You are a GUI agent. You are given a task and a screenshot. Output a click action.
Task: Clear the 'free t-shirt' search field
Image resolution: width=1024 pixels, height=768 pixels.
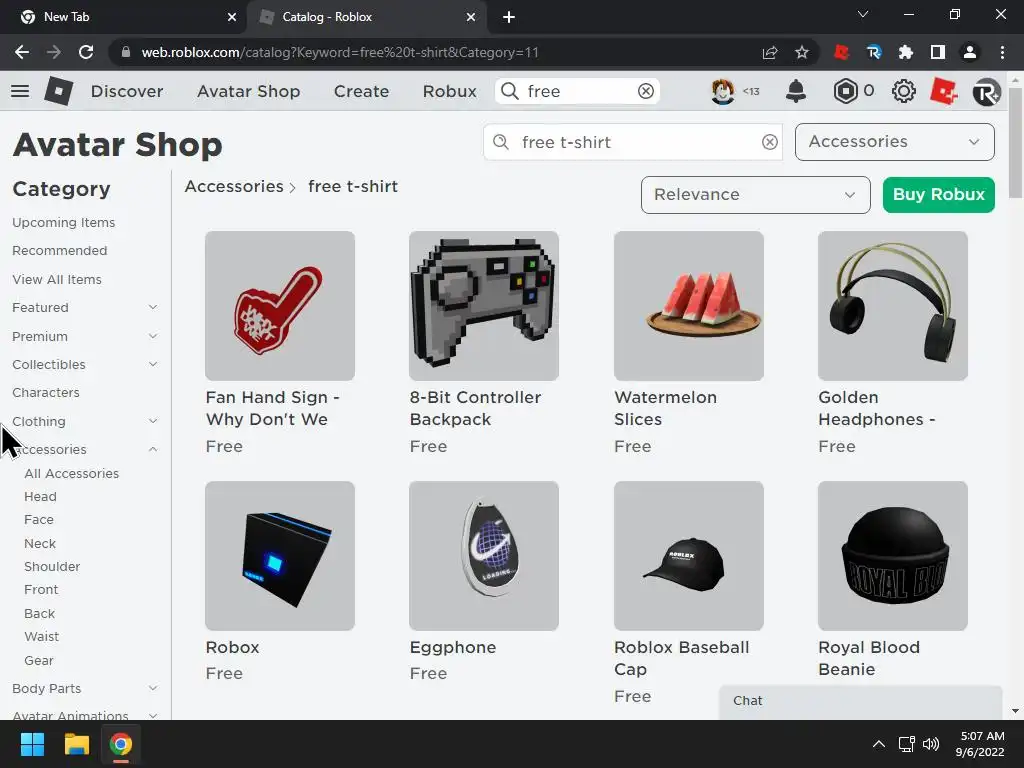tap(769, 142)
